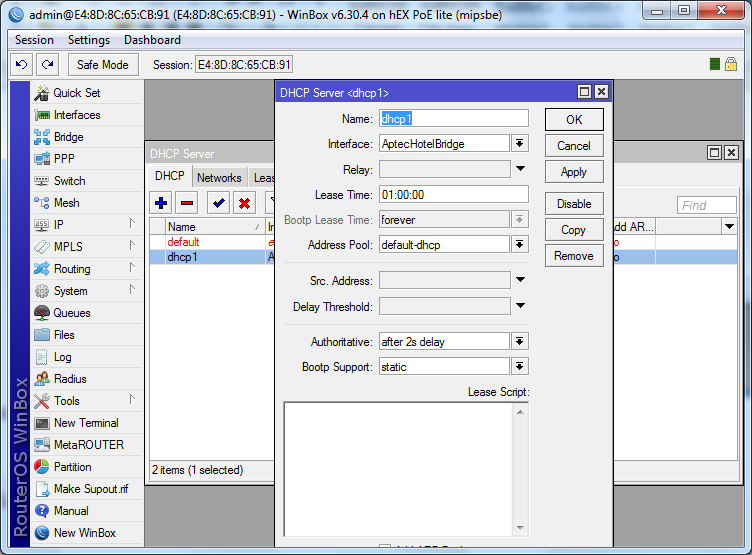752x555 pixels.
Task: Open the Settings menu
Action: [x=89, y=40]
